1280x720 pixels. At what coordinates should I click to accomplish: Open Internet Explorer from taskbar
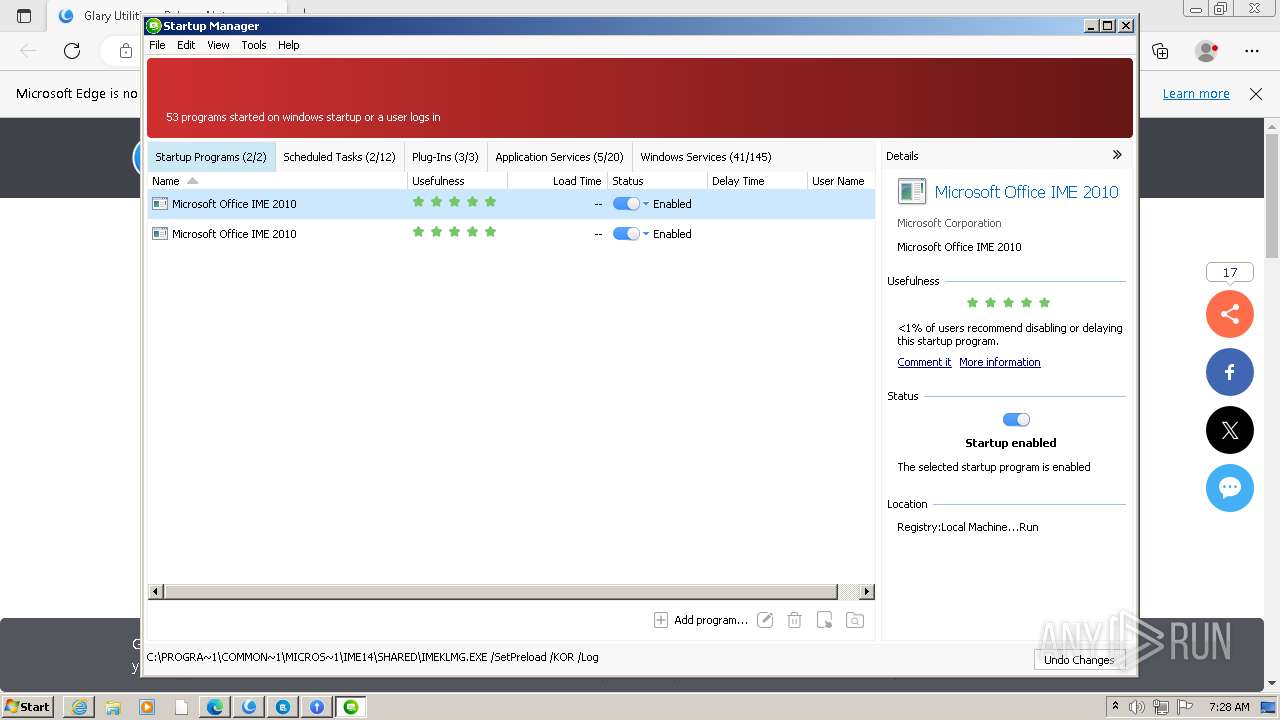point(79,707)
